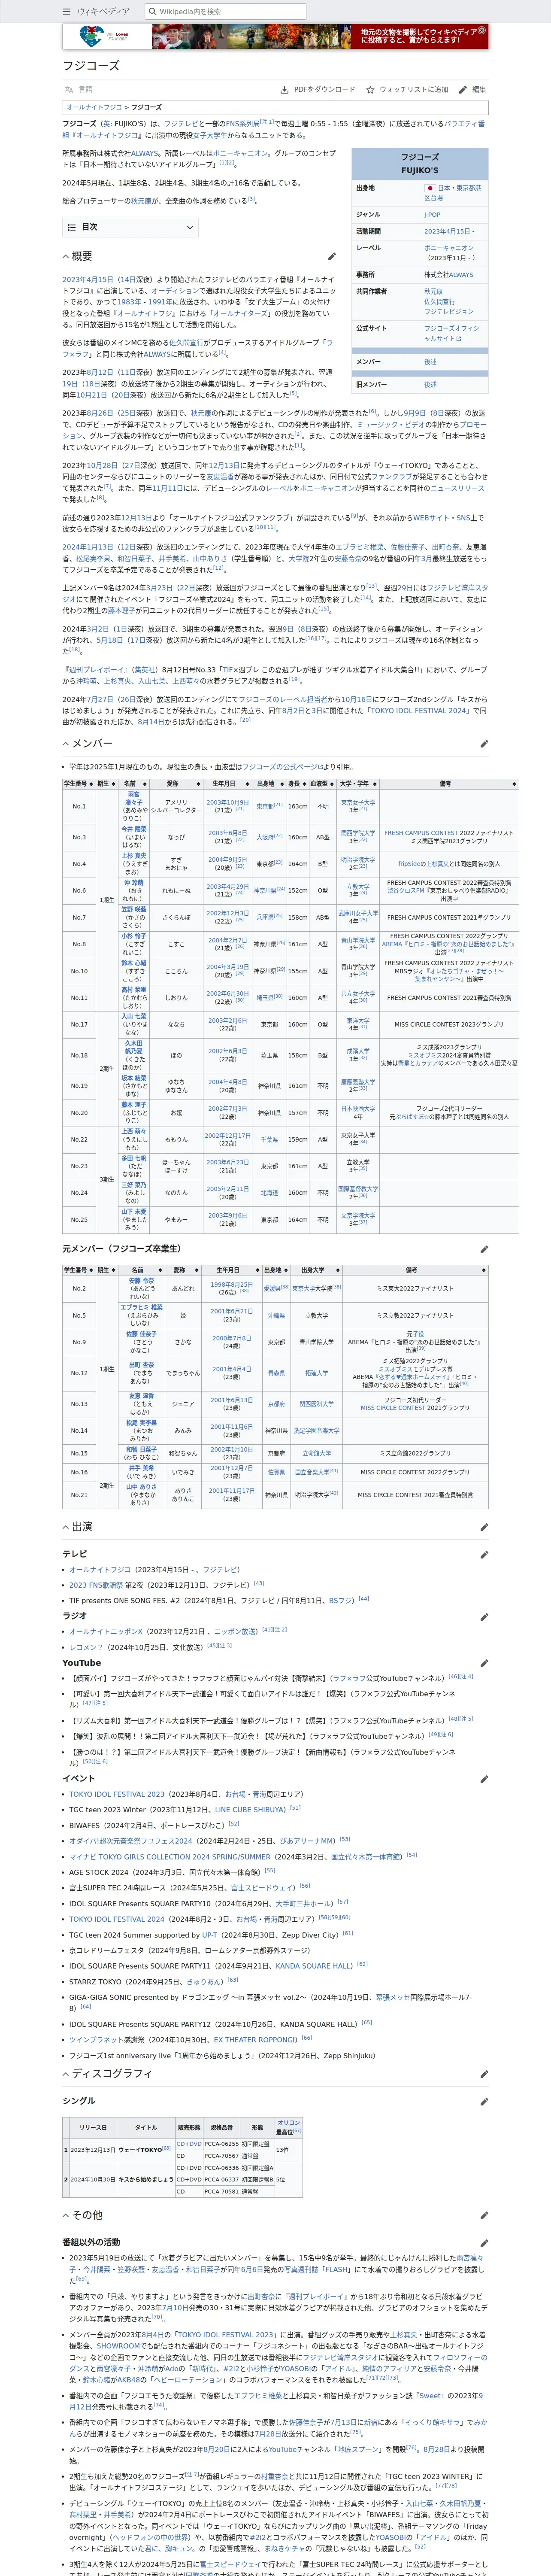The width and height of the screenshot is (551, 2576).
Task: Expand the 目次 table of contents dropdown
Action: click(130, 227)
